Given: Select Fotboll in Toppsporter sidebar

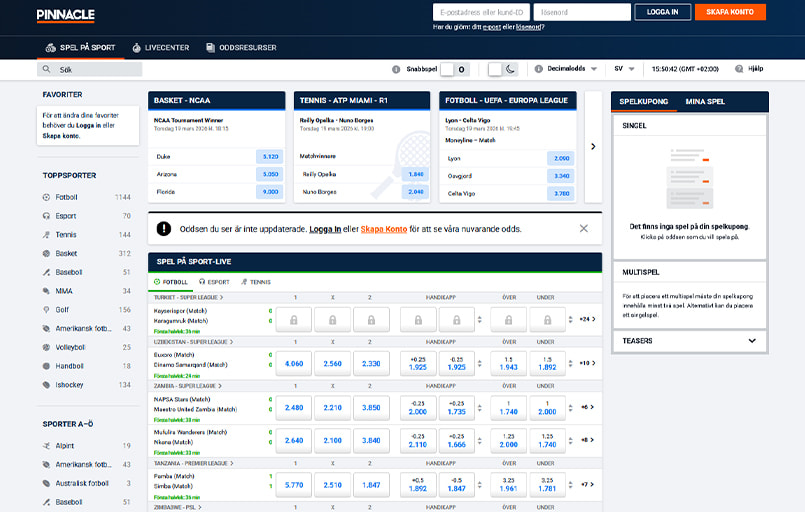Looking at the screenshot, I should click(67, 197).
